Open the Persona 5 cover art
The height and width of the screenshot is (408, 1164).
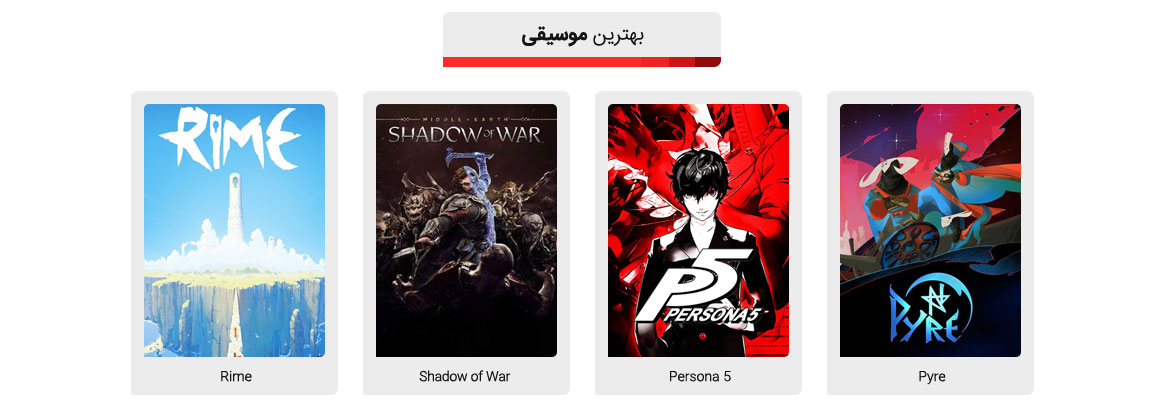pyautogui.click(x=698, y=230)
